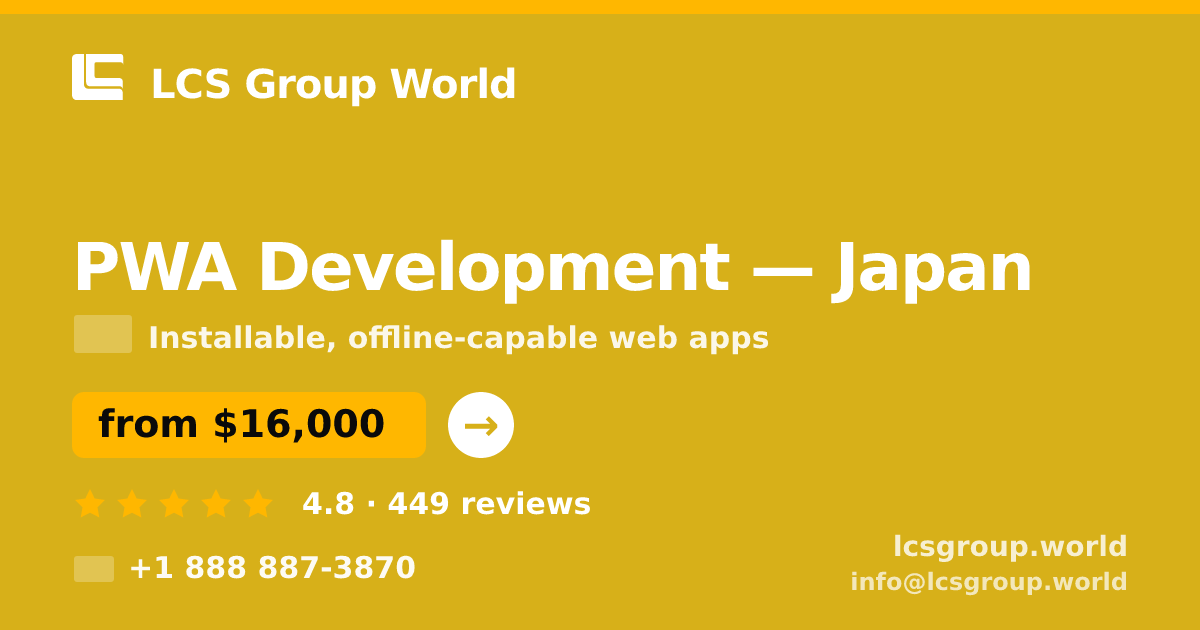Click the third rating star

click(x=174, y=504)
